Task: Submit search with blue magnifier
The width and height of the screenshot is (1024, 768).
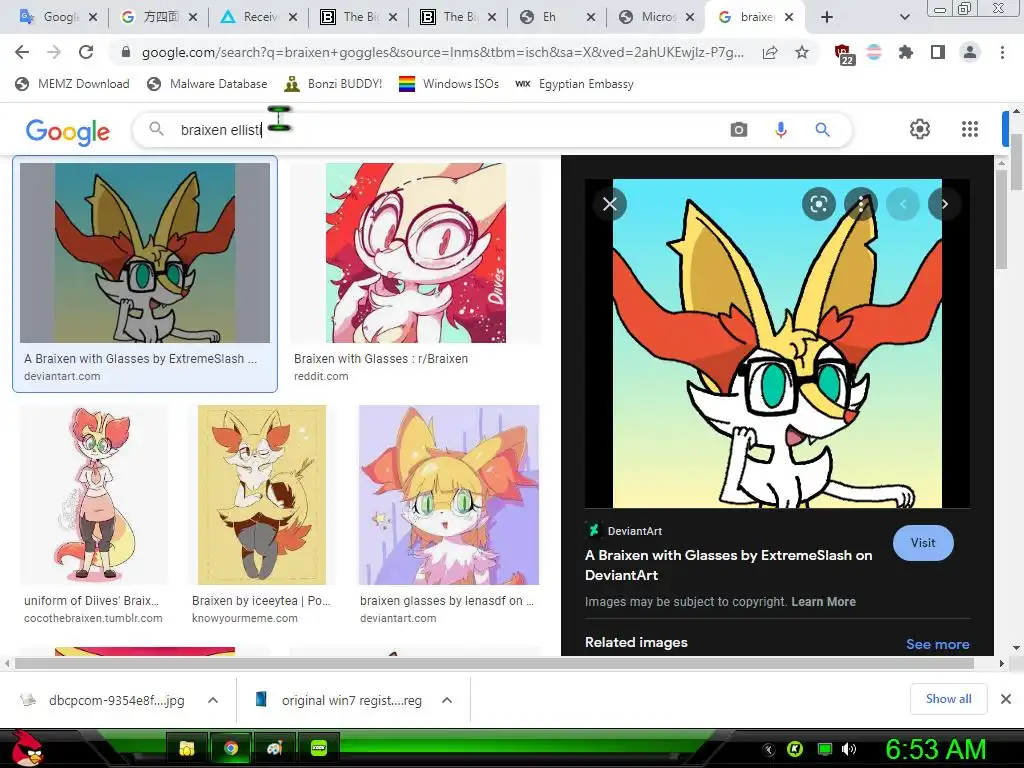Action: pyautogui.click(x=822, y=129)
